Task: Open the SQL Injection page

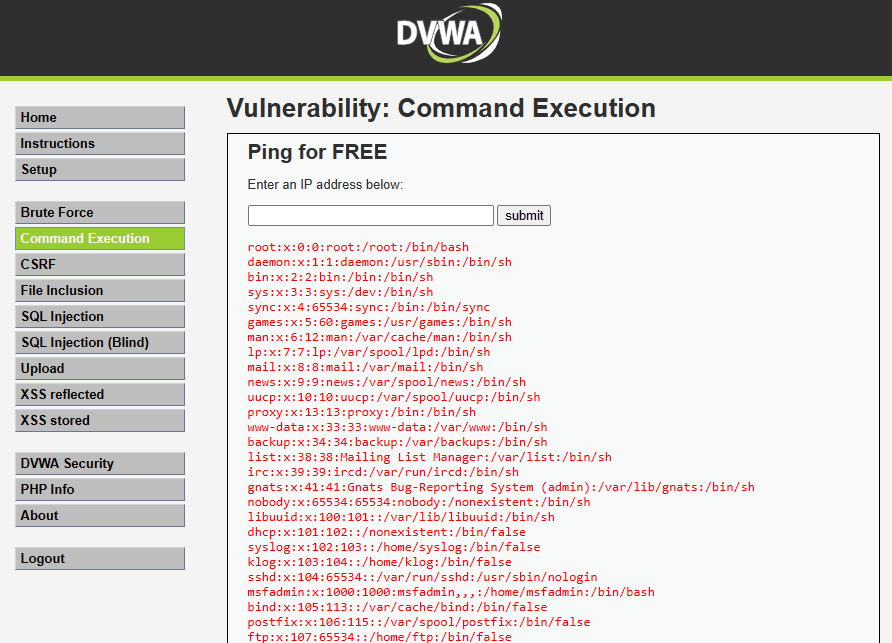Action: click(100, 317)
